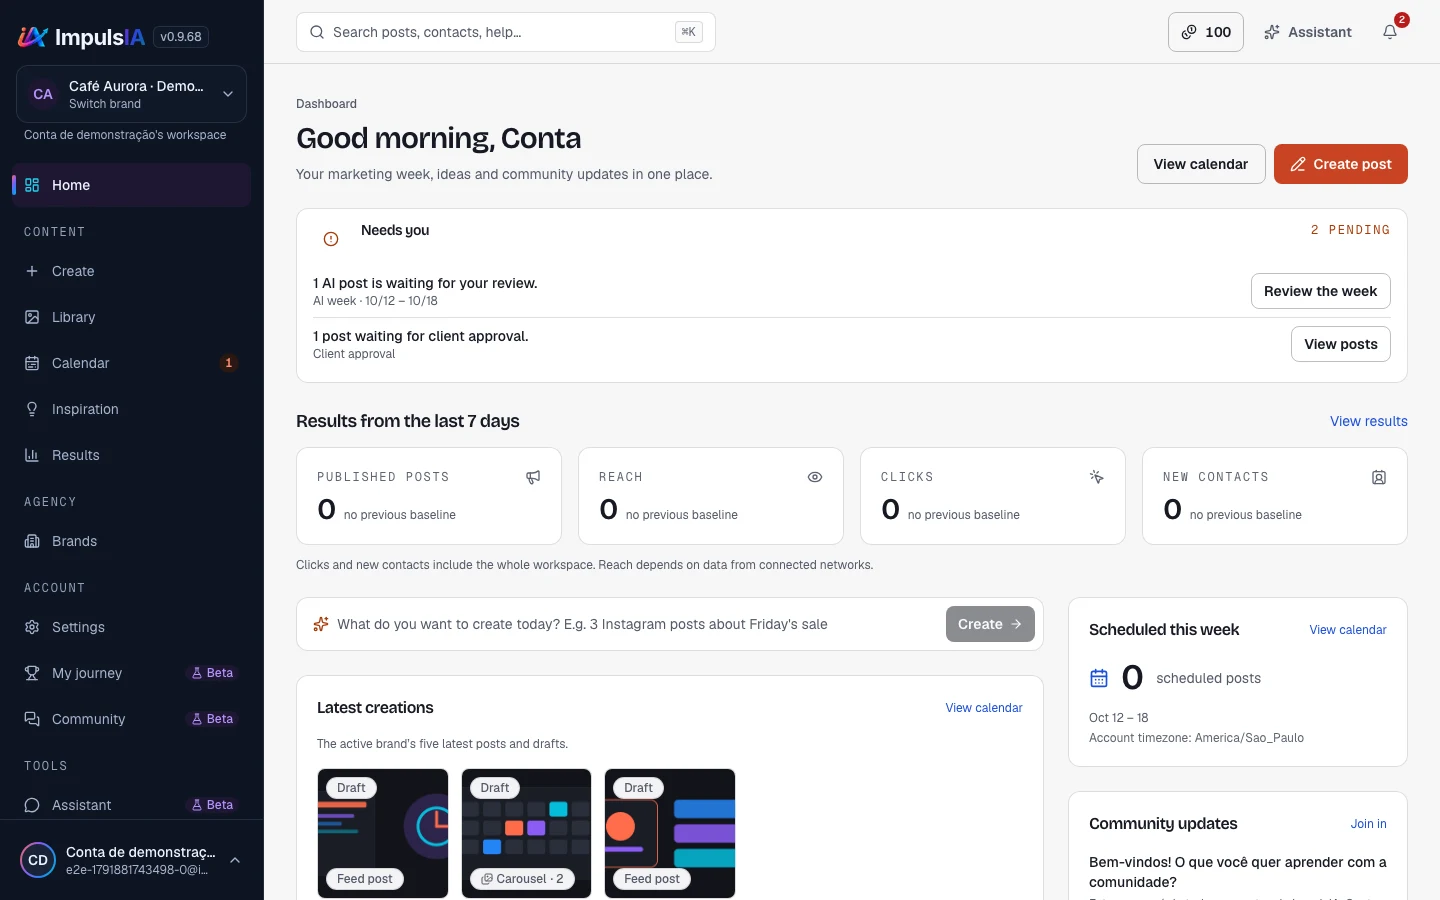Open the notifications bell icon
The width and height of the screenshot is (1440, 900).
pyautogui.click(x=1390, y=32)
